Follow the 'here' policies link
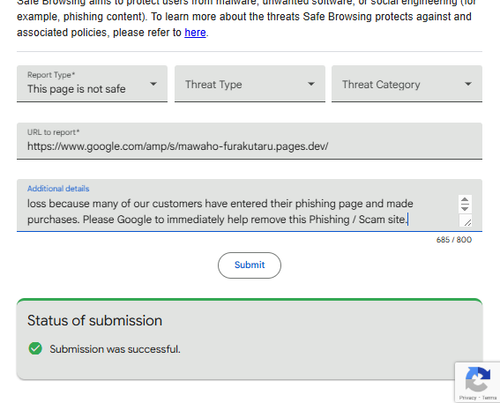Image resolution: width=500 pixels, height=403 pixels. pyautogui.click(x=195, y=33)
